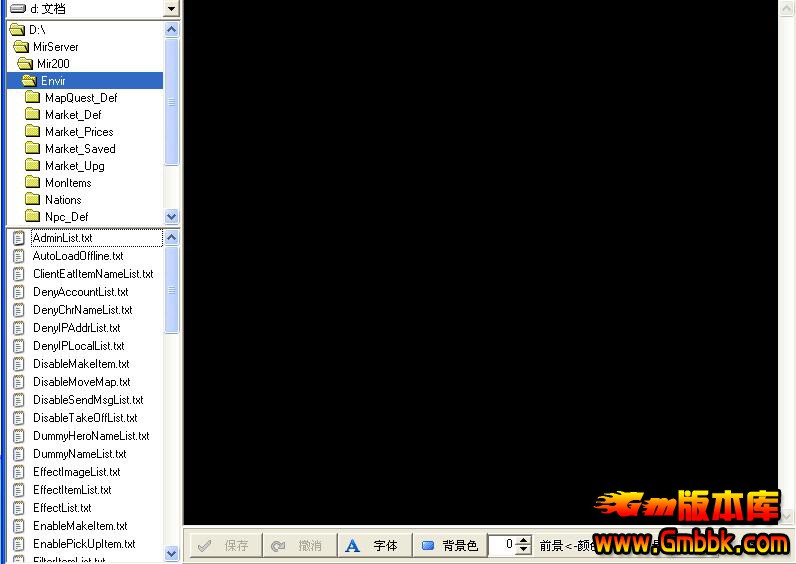
Task: Increase the number spinner value
Action: click(524, 541)
